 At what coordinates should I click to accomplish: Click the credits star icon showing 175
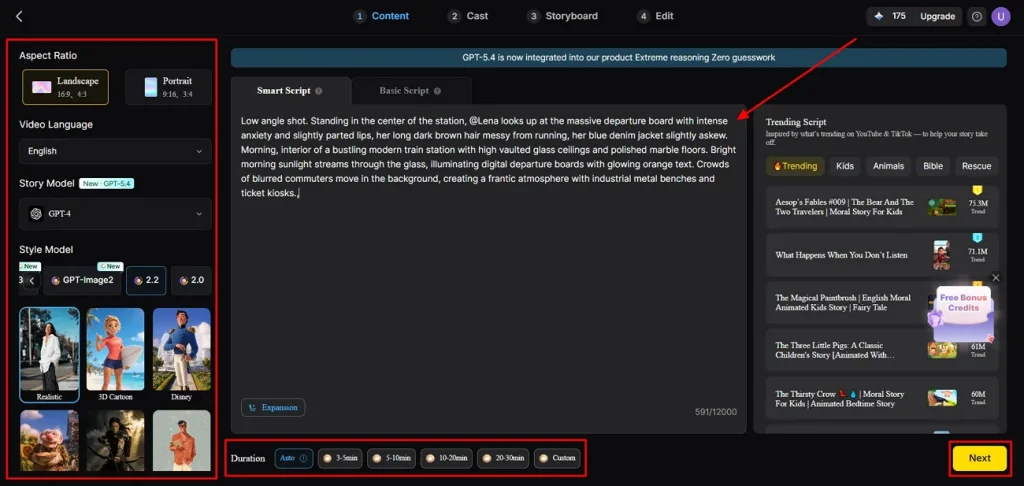coord(879,16)
